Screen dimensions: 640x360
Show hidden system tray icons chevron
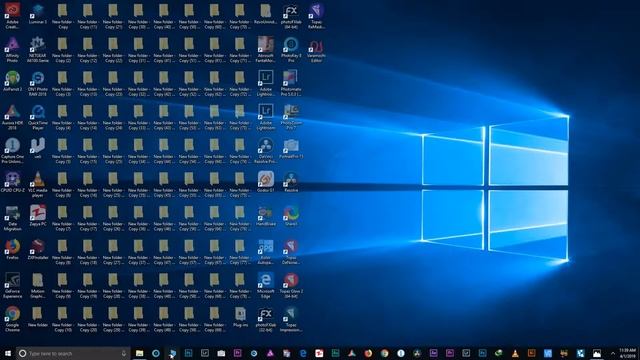click(613, 353)
